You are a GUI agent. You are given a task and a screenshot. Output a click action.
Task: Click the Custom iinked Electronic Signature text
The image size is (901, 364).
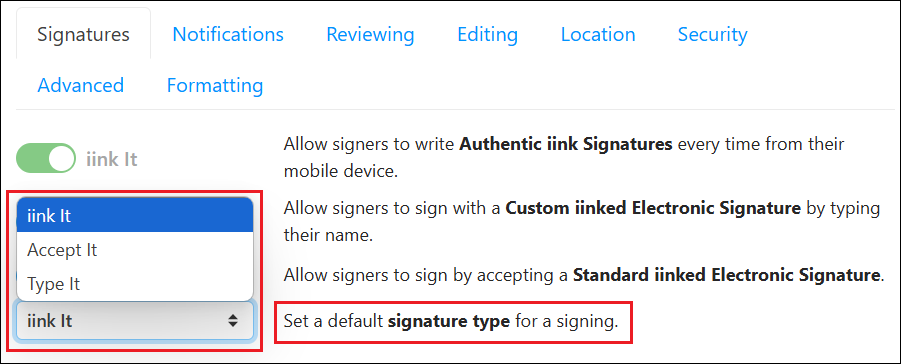653,208
